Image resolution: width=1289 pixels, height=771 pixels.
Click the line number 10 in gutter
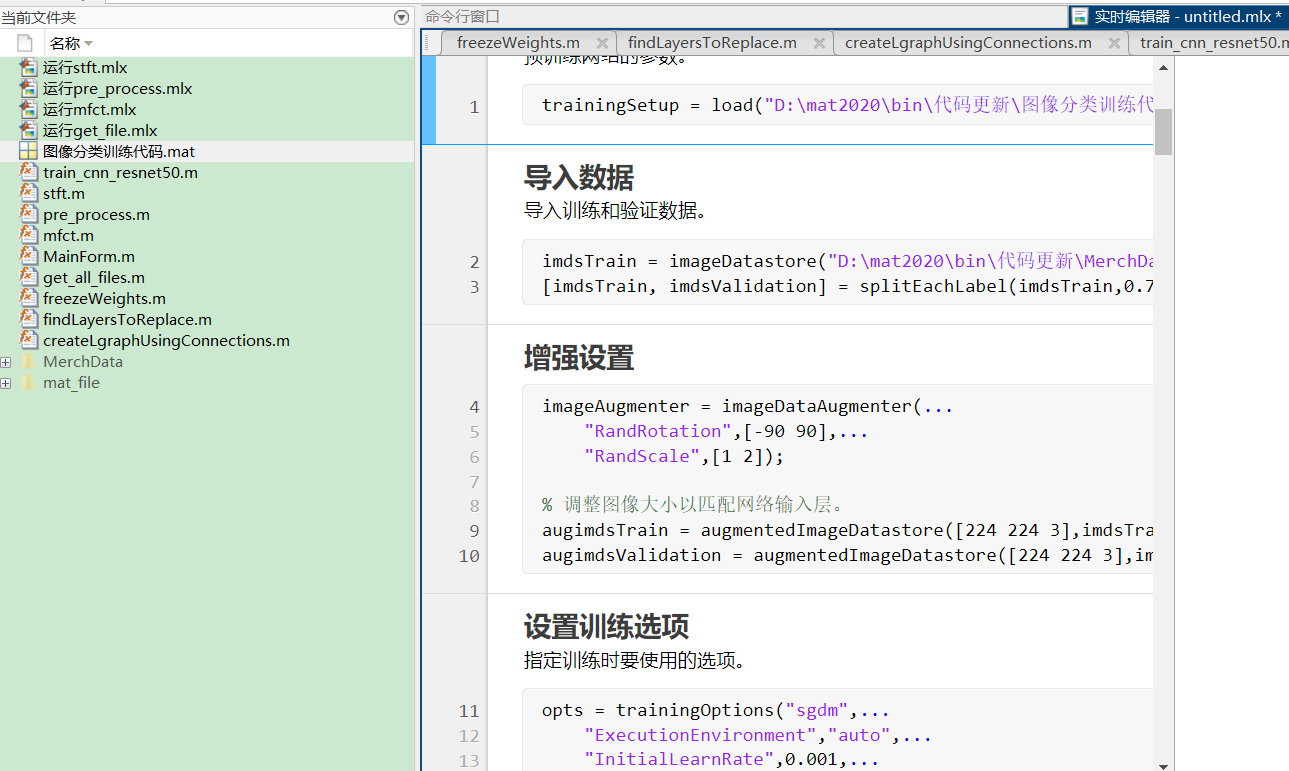469,555
